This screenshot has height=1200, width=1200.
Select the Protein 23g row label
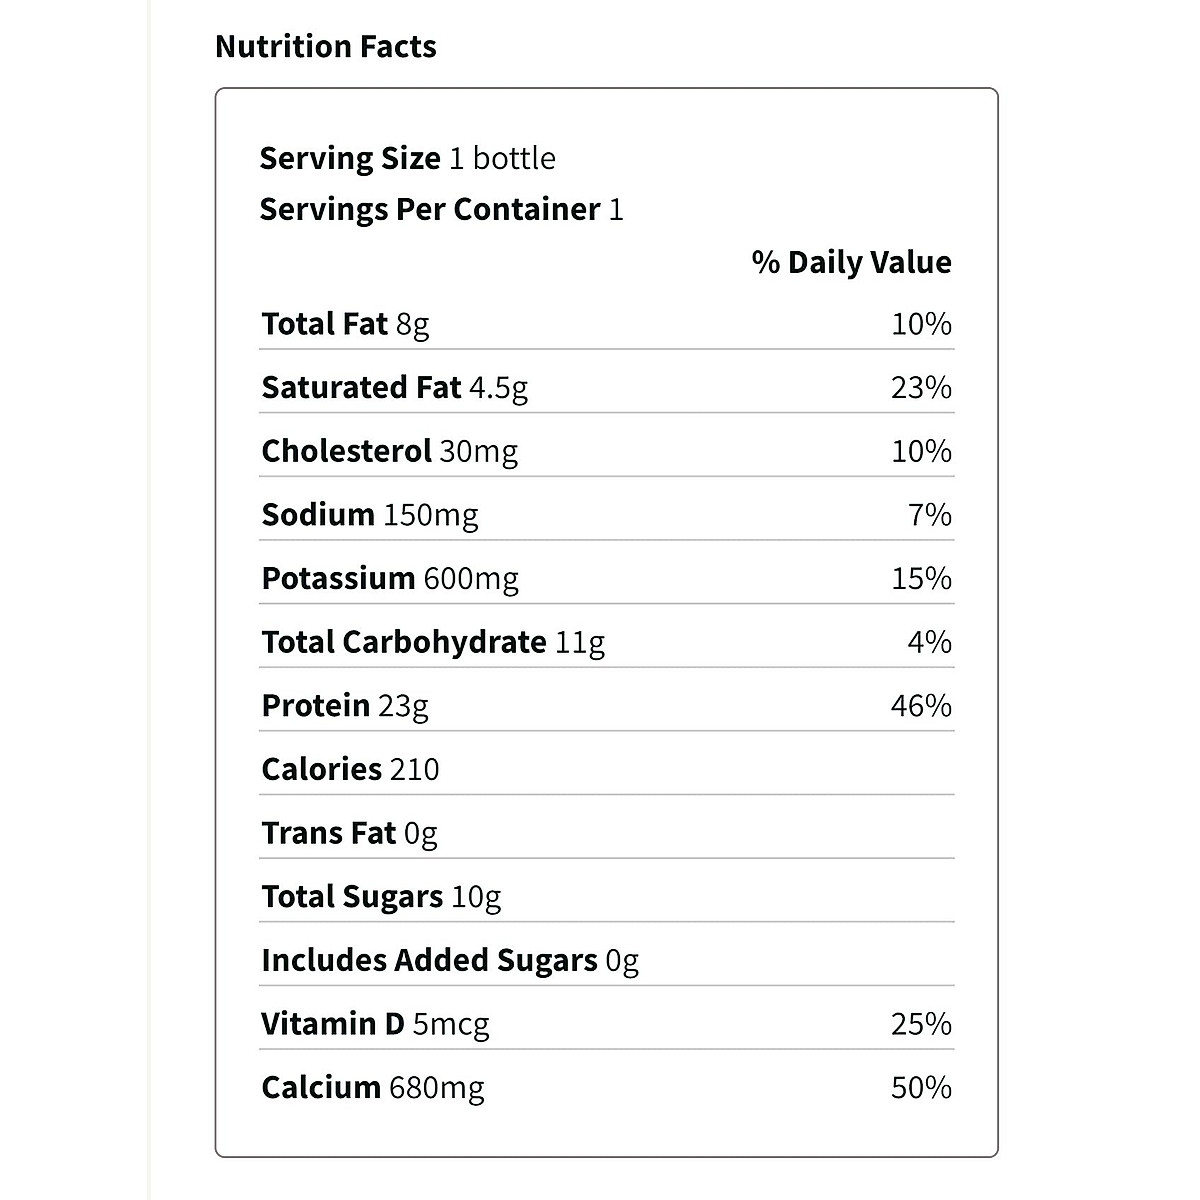coord(344,706)
